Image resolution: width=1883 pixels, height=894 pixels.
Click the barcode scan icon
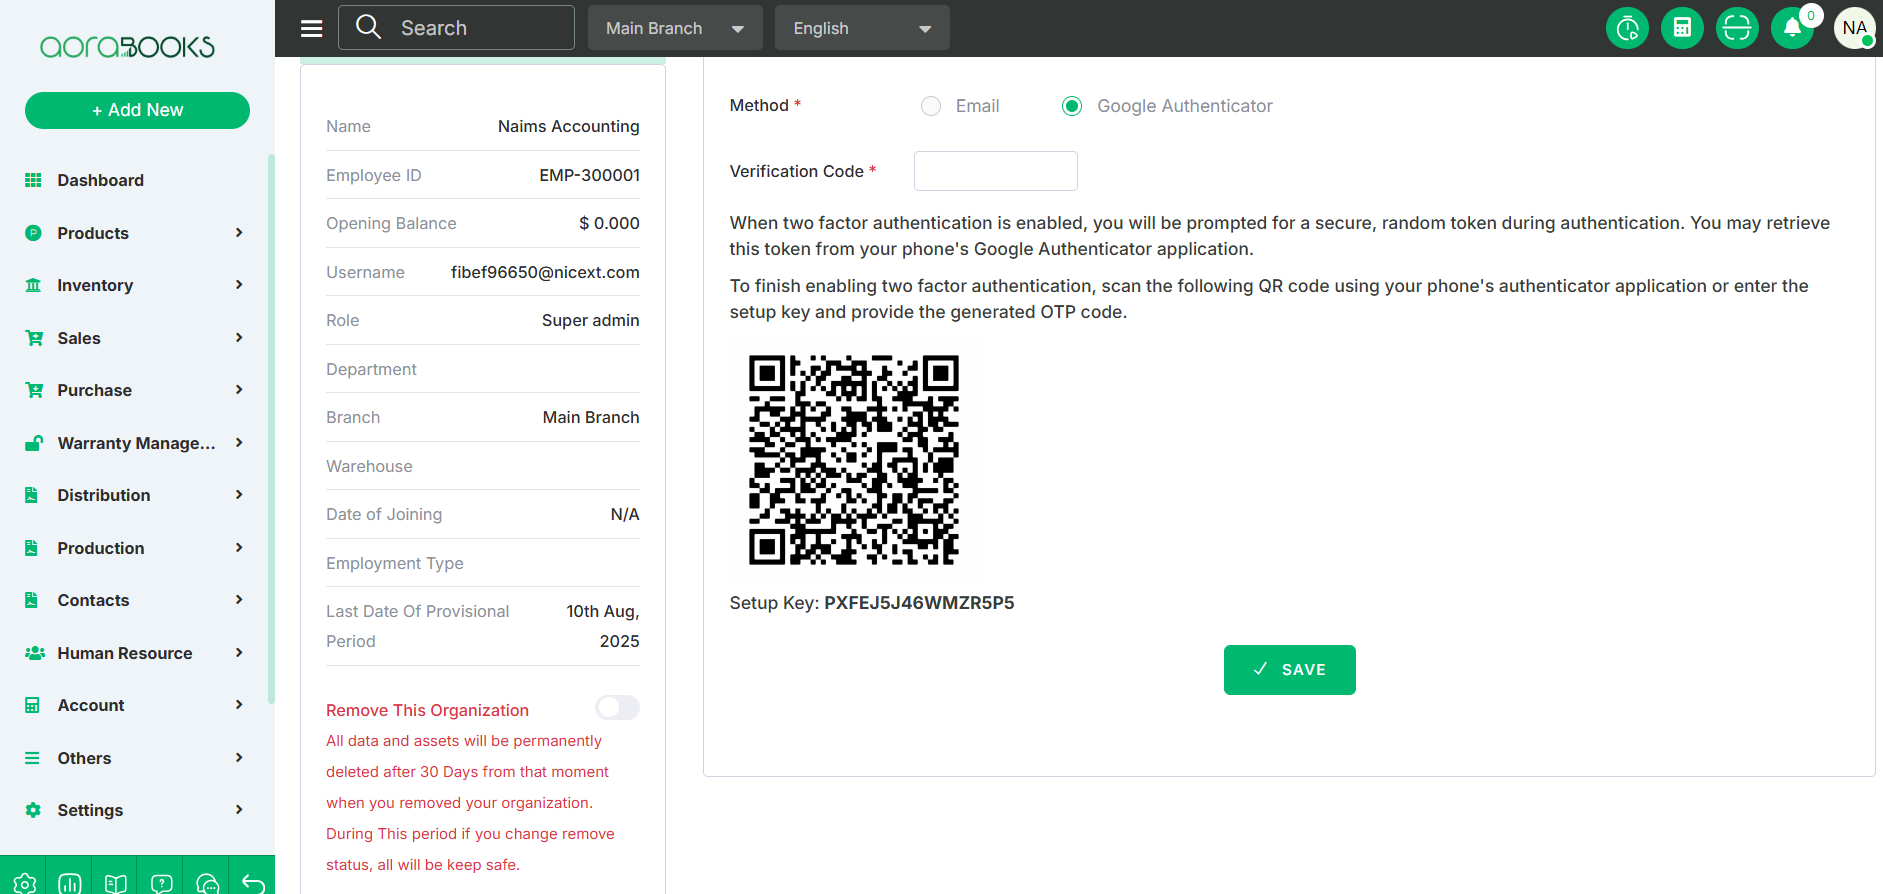click(1737, 28)
